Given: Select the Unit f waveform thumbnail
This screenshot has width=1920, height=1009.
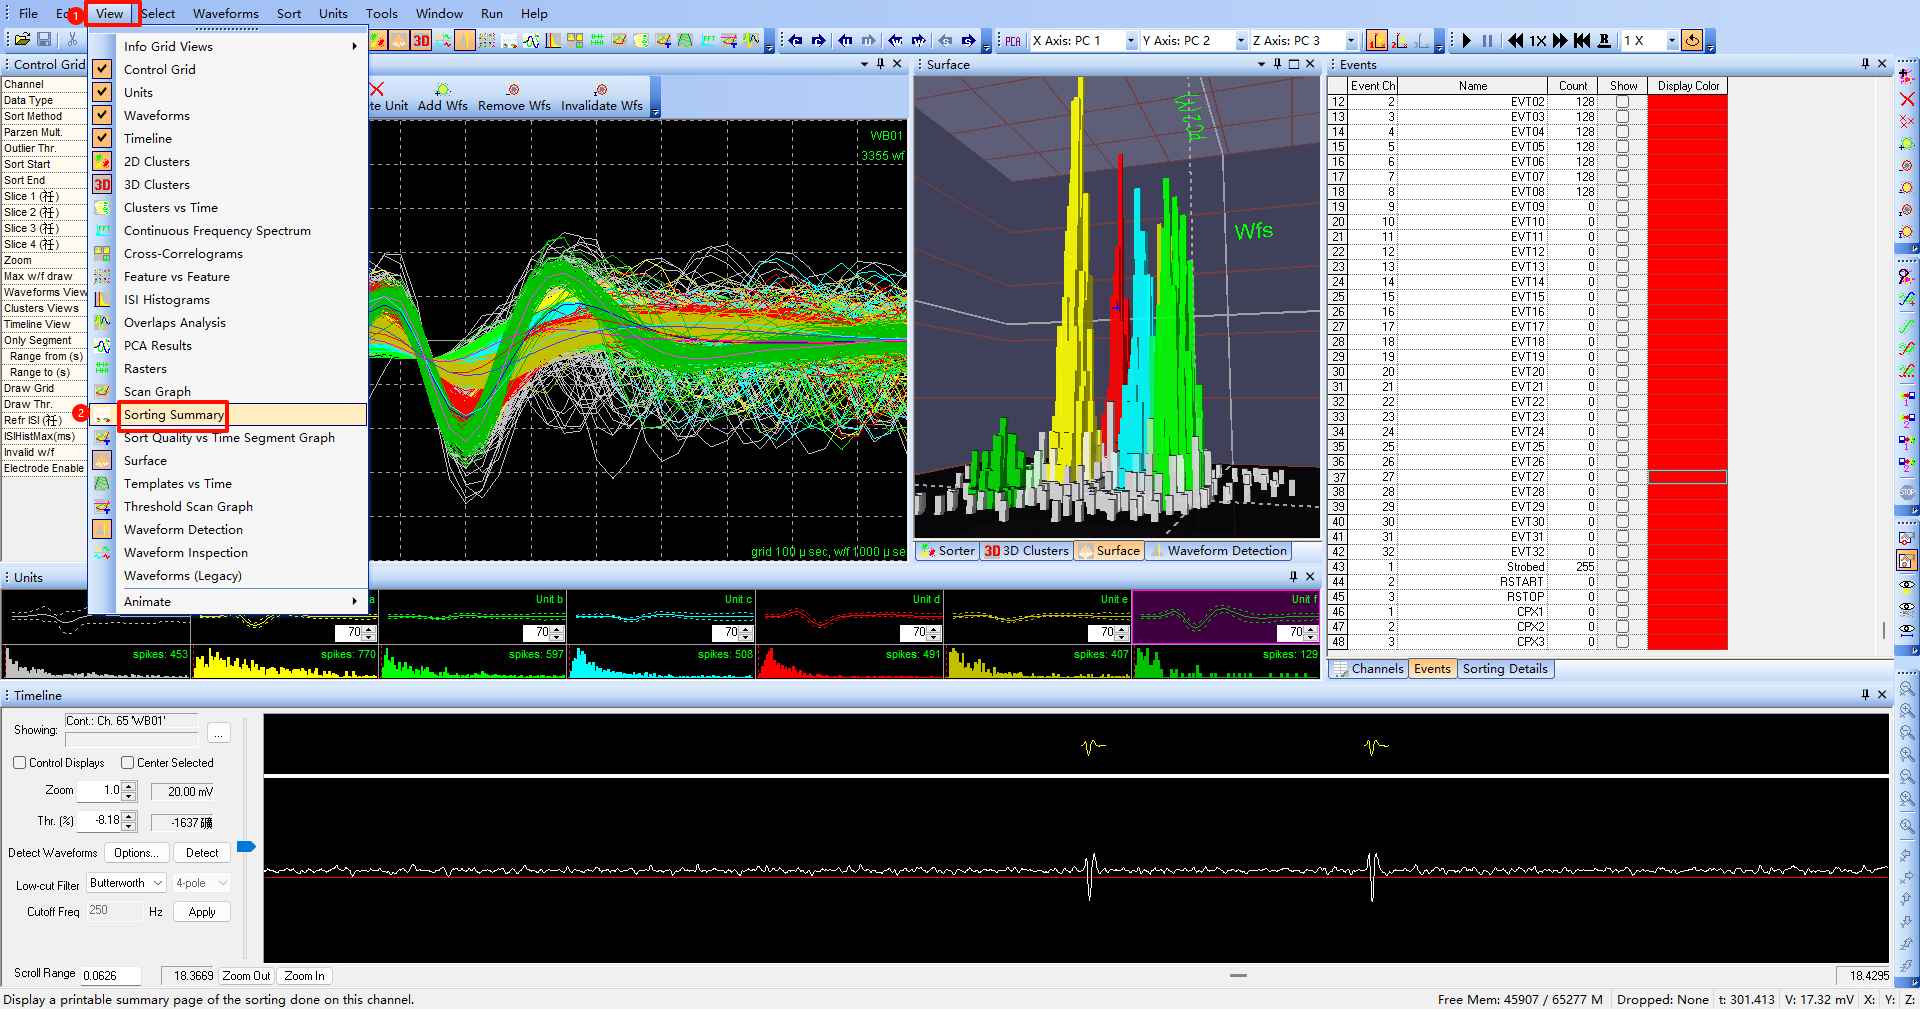Looking at the screenshot, I should pyautogui.click(x=1226, y=616).
